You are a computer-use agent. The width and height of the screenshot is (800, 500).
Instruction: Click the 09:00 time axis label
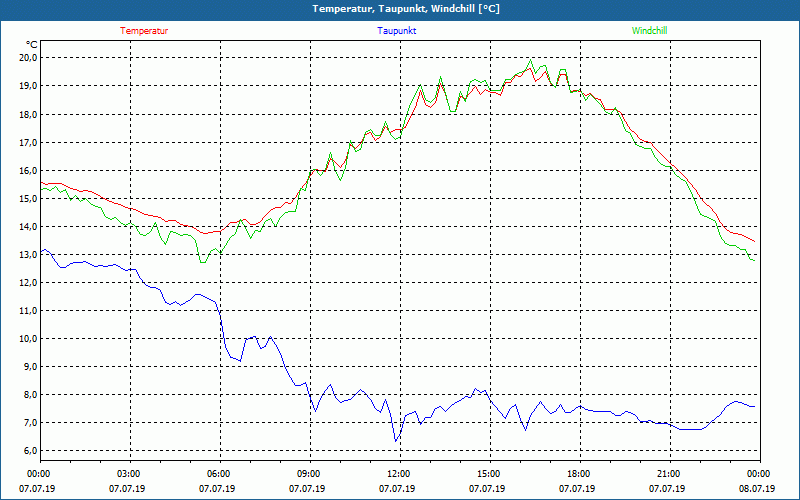(310, 474)
